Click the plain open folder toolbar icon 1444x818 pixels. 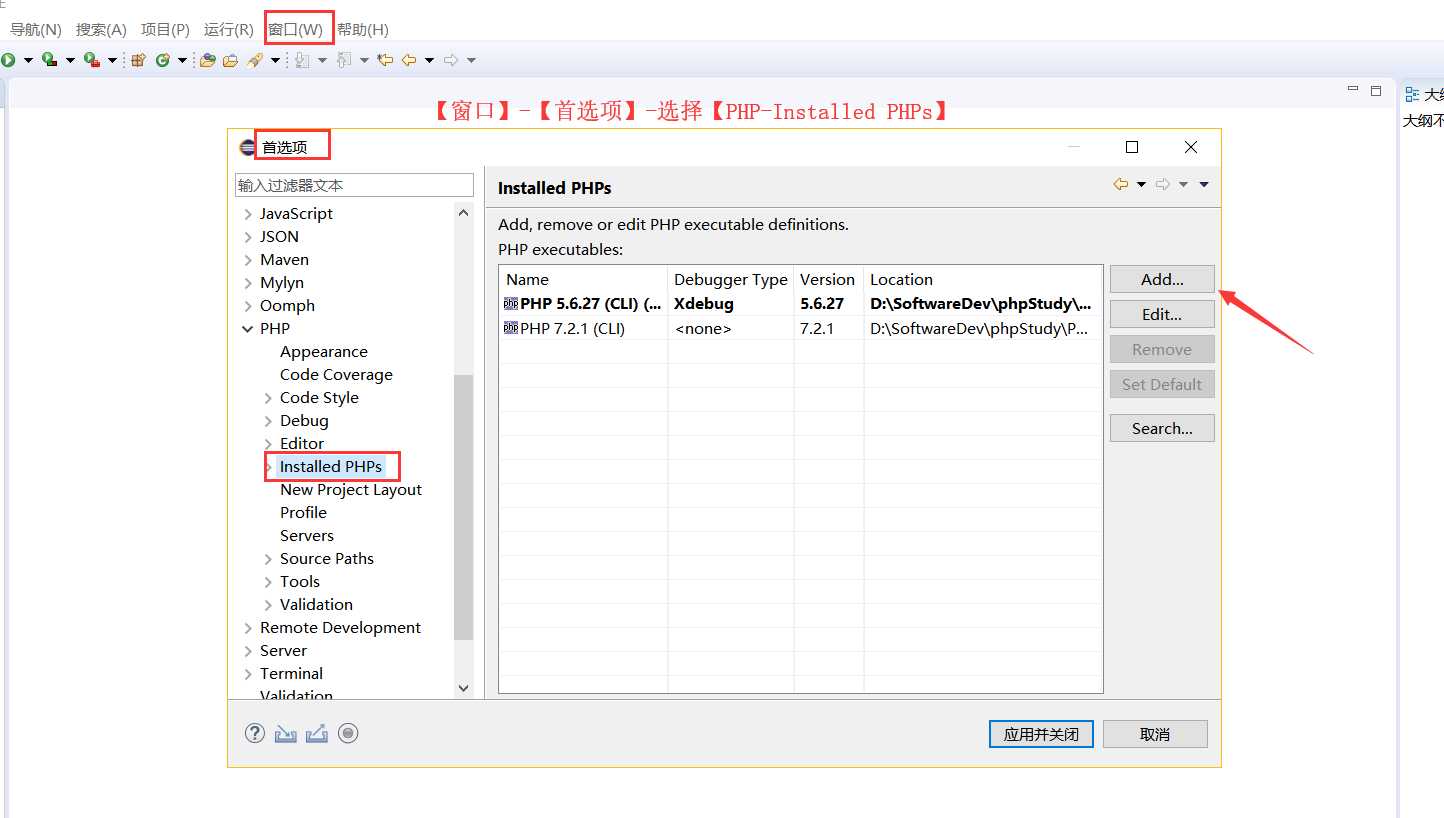[x=231, y=60]
